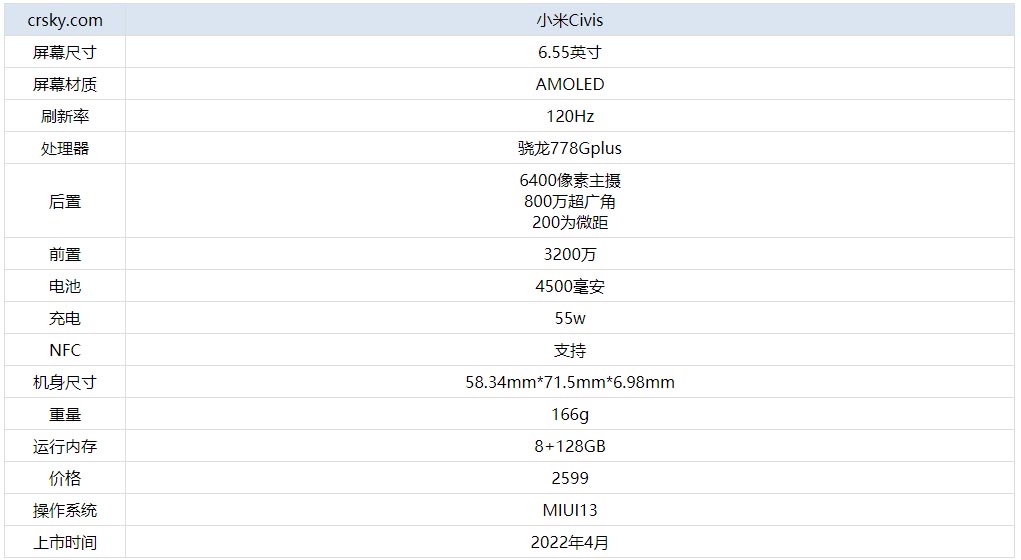Screen dimensions: 1021x560
Task: Click the 8+128GB memory value
Action: point(570,446)
